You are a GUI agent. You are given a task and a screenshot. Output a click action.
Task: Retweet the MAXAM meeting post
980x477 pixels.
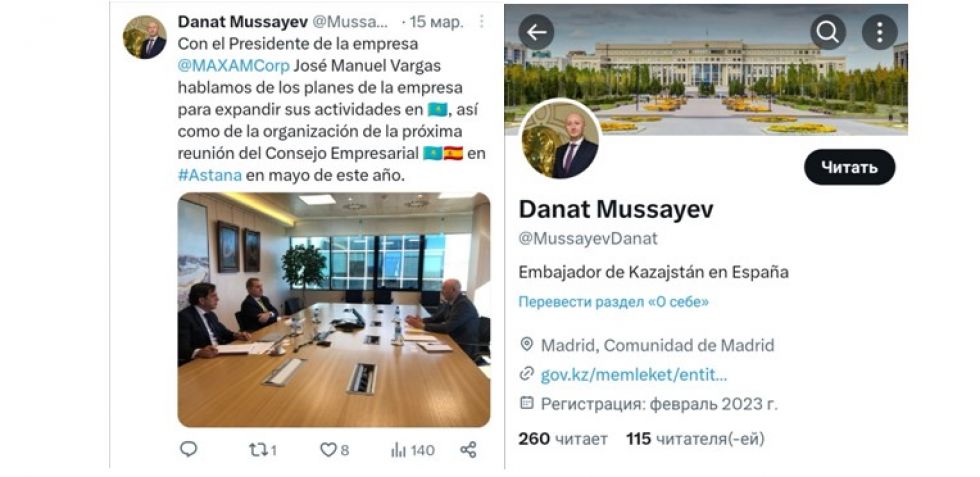pyautogui.click(x=262, y=449)
